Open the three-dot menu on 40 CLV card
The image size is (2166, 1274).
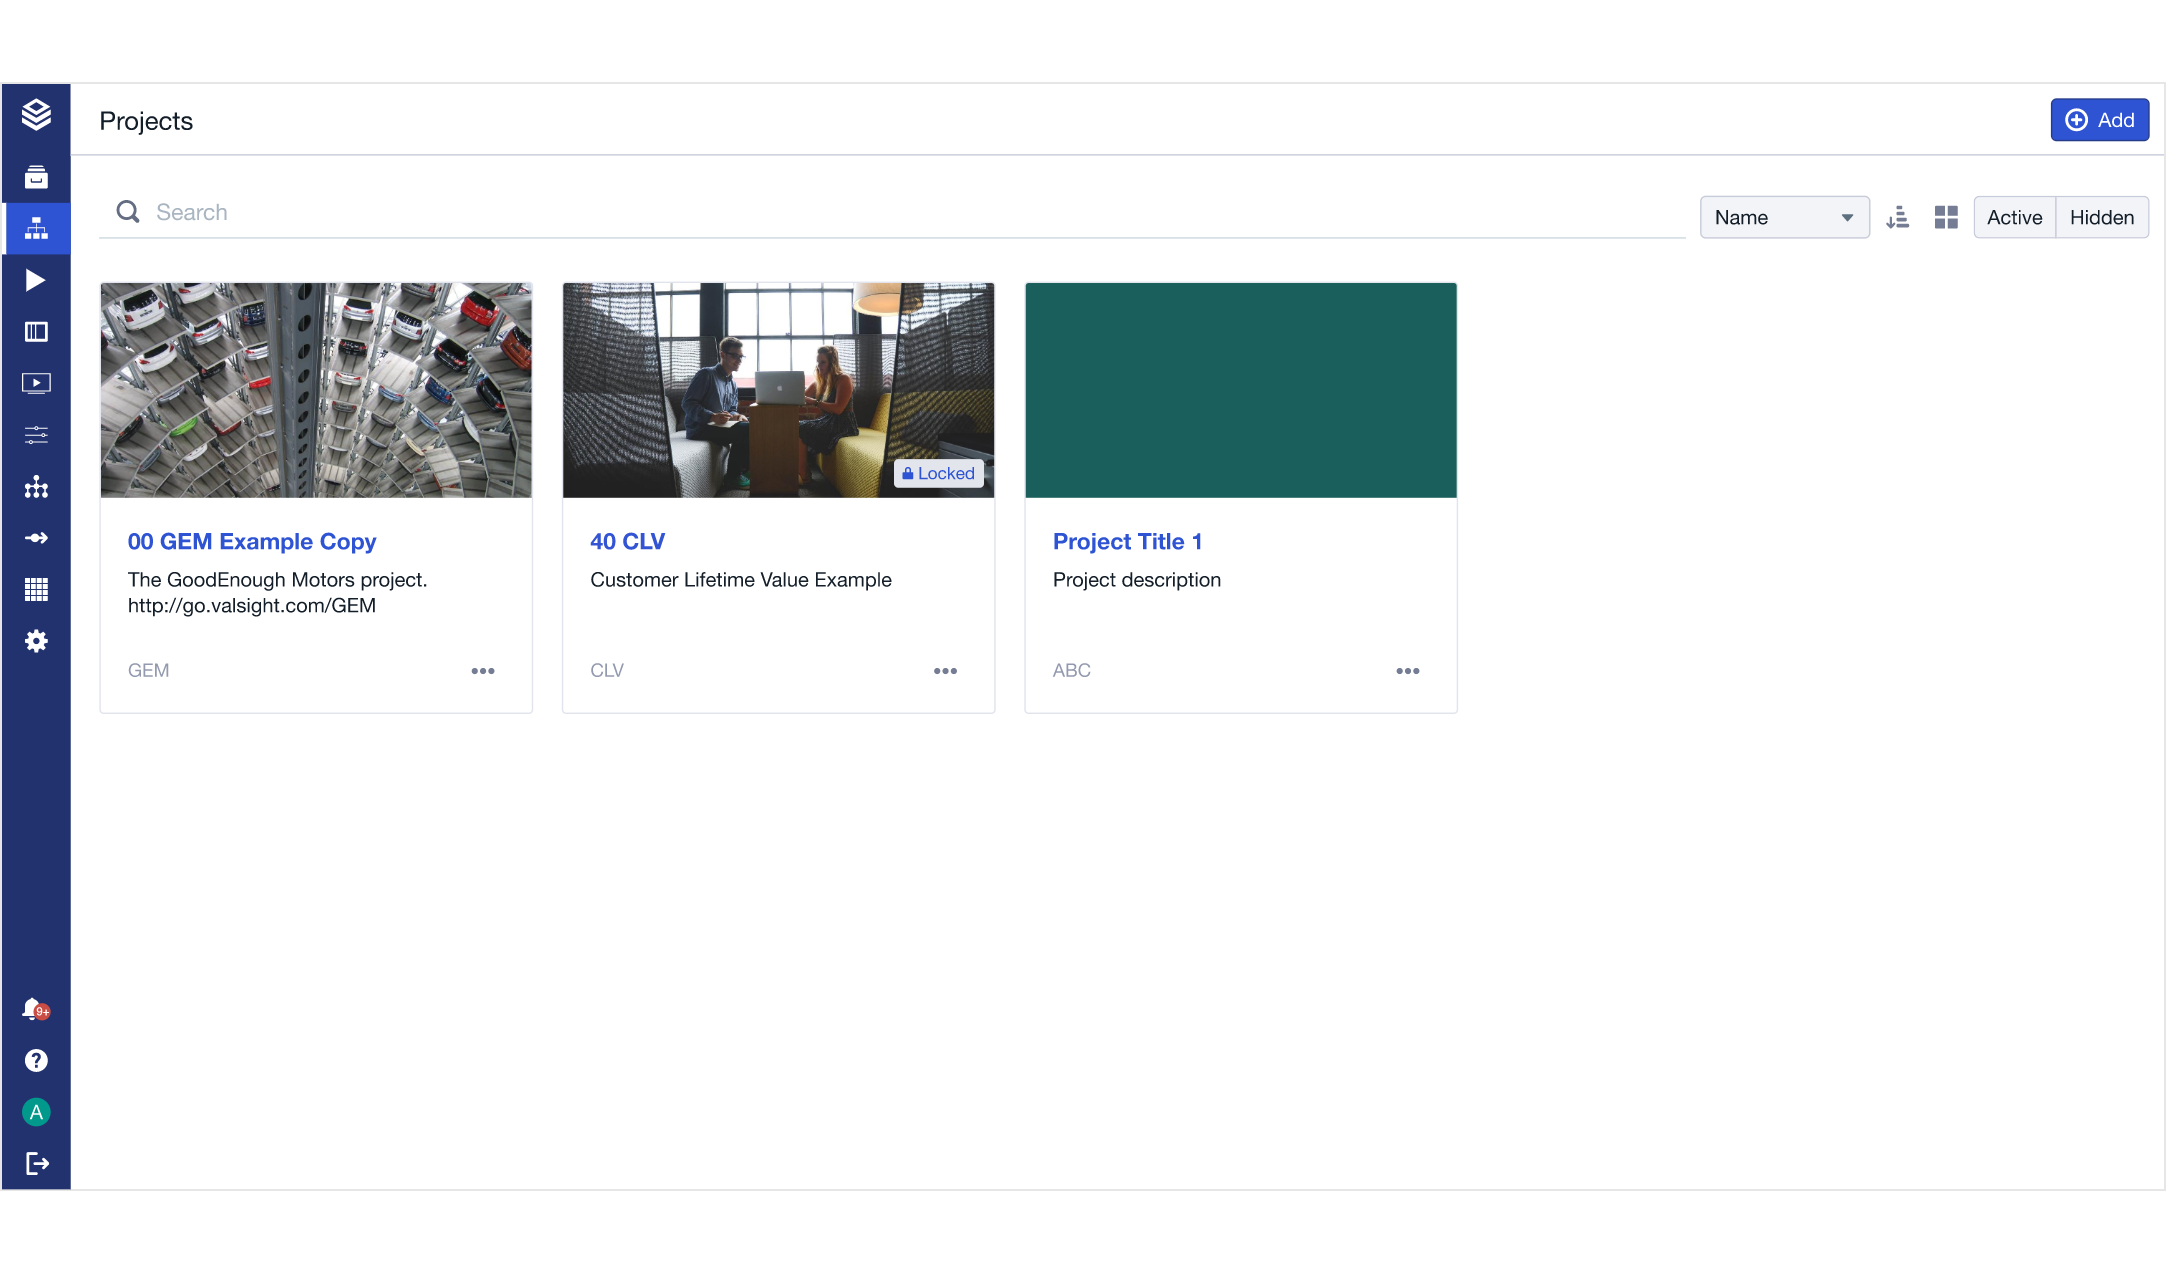[x=945, y=671]
